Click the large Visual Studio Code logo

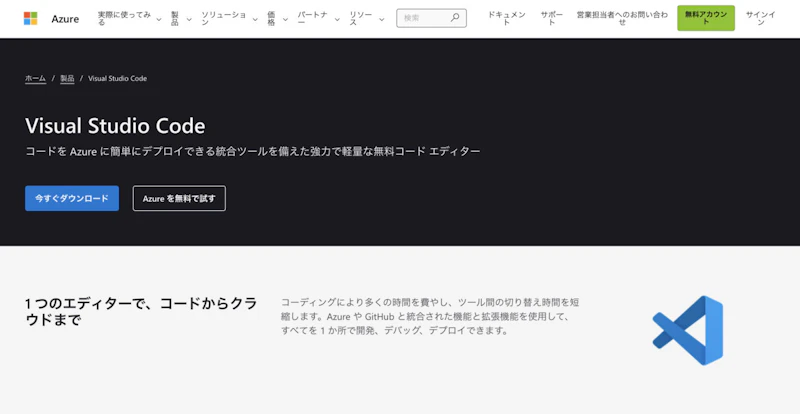tap(688, 330)
